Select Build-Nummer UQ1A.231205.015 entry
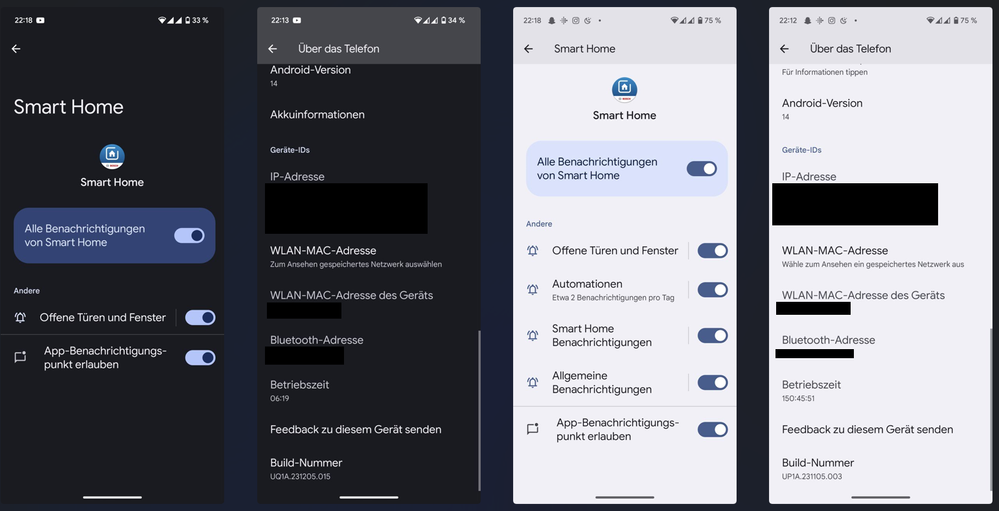Image resolution: width=999 pixels, height=511 pixels. click(x=306, y=468)
